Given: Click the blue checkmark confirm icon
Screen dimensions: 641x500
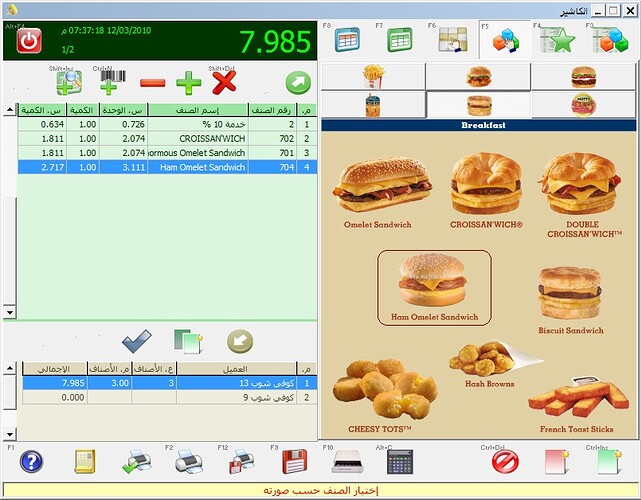Looking at the screenshot, I should 137,341.
